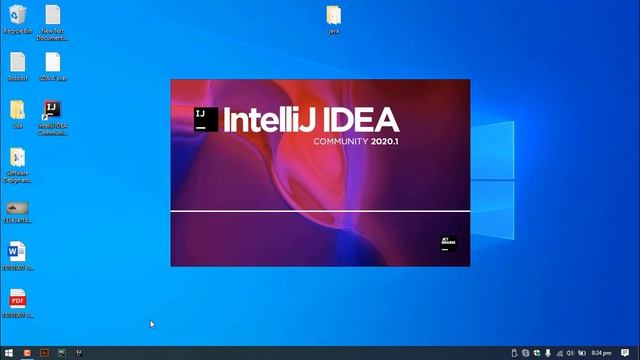Viewport: 640px width, 360px height.
Task: Click the dark red app icon in taskbar
Action: click(44, 353)
